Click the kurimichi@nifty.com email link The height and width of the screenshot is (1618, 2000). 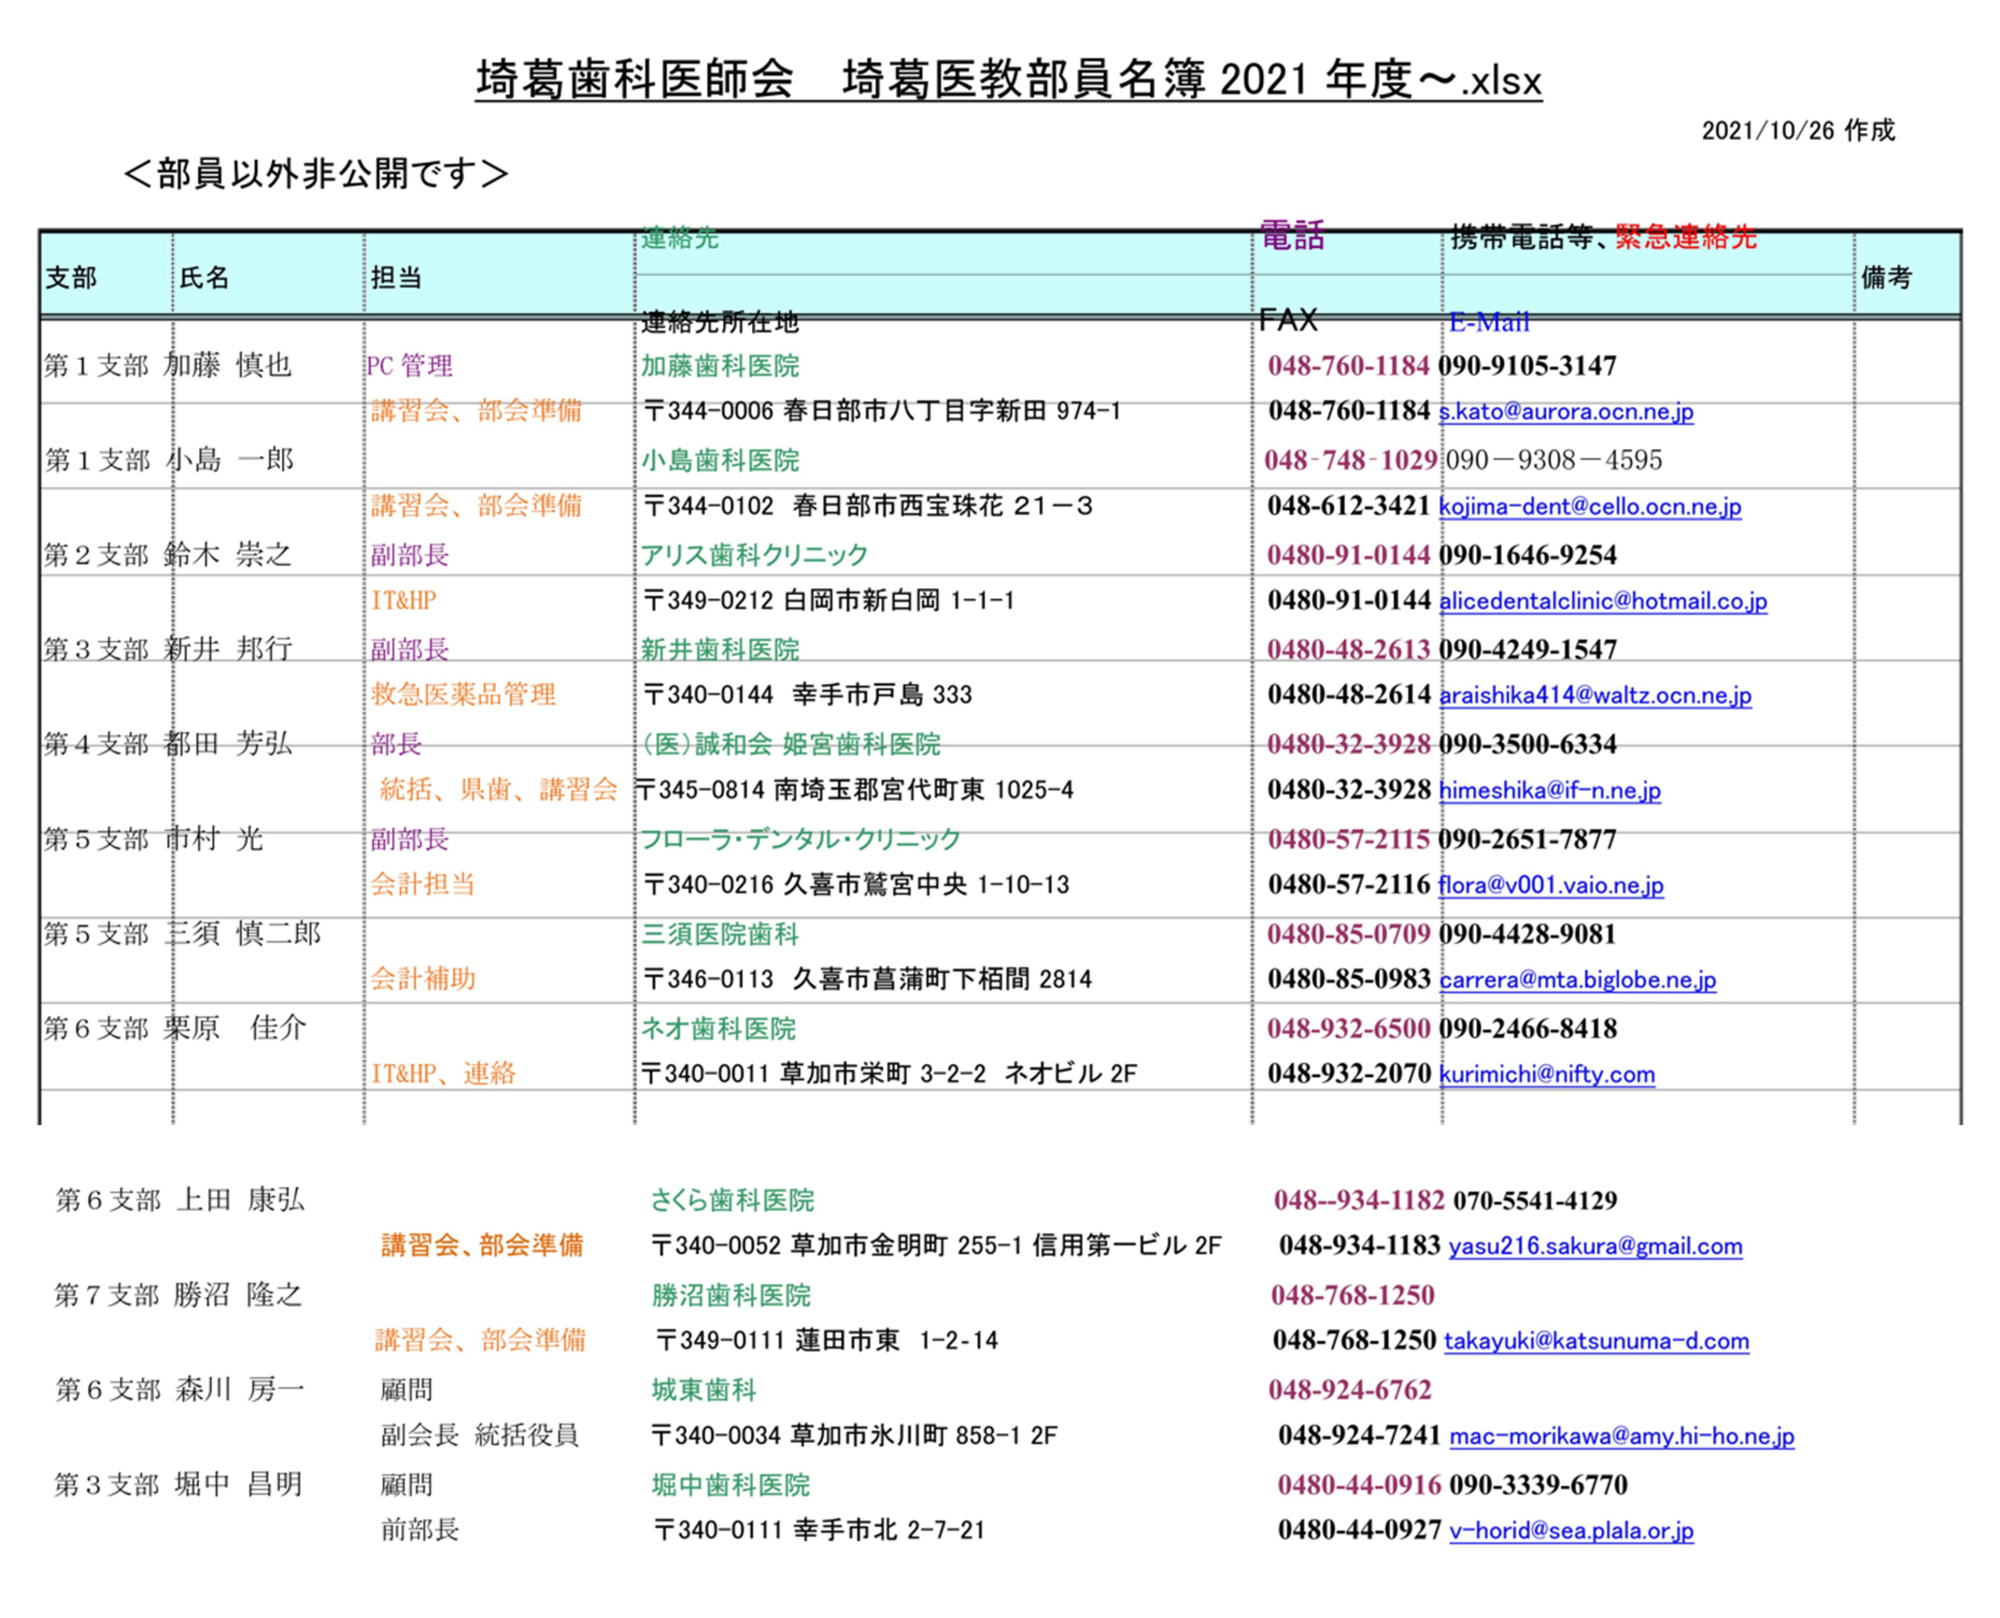tap(1547, 1074)
